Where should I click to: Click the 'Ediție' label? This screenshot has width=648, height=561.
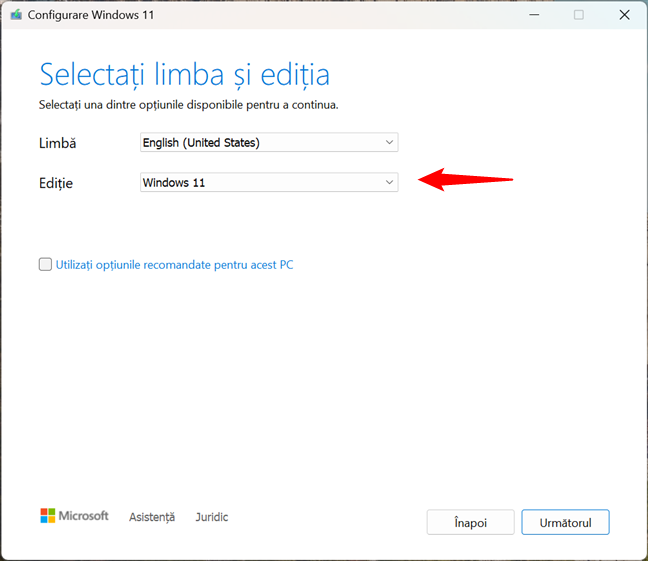(56, 183)
